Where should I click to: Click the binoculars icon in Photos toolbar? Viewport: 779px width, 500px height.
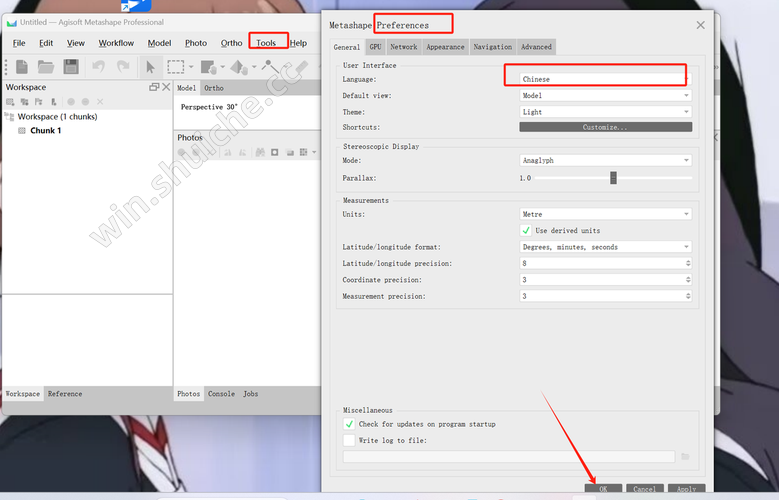click(x=260, y=152)
